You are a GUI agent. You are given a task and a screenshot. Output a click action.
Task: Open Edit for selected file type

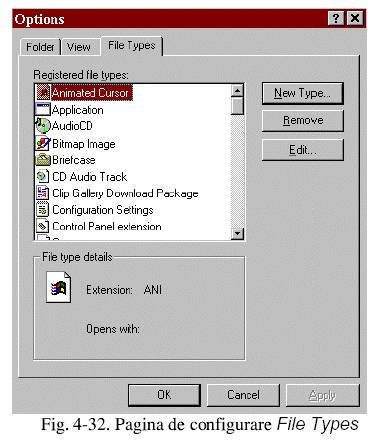click(x=303, y=150)
